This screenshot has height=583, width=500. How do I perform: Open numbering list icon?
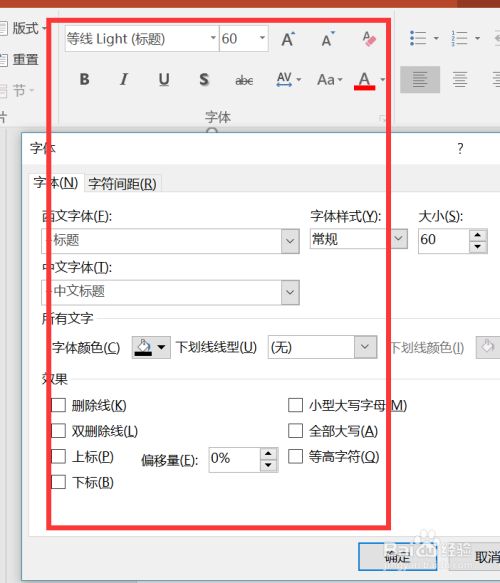459,38
